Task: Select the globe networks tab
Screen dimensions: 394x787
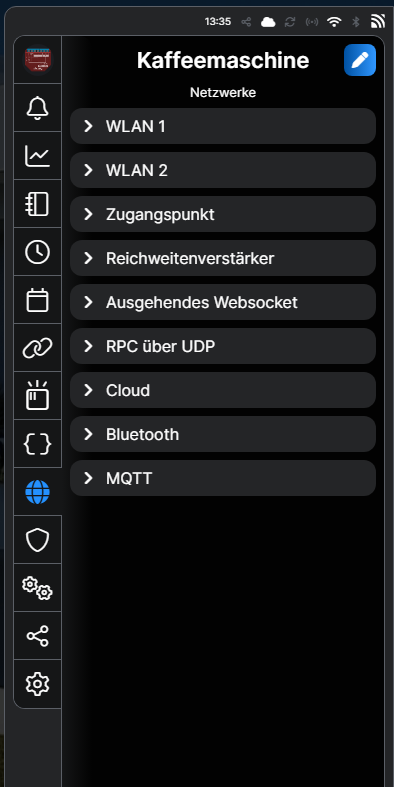Action: [x=38, y=492]
